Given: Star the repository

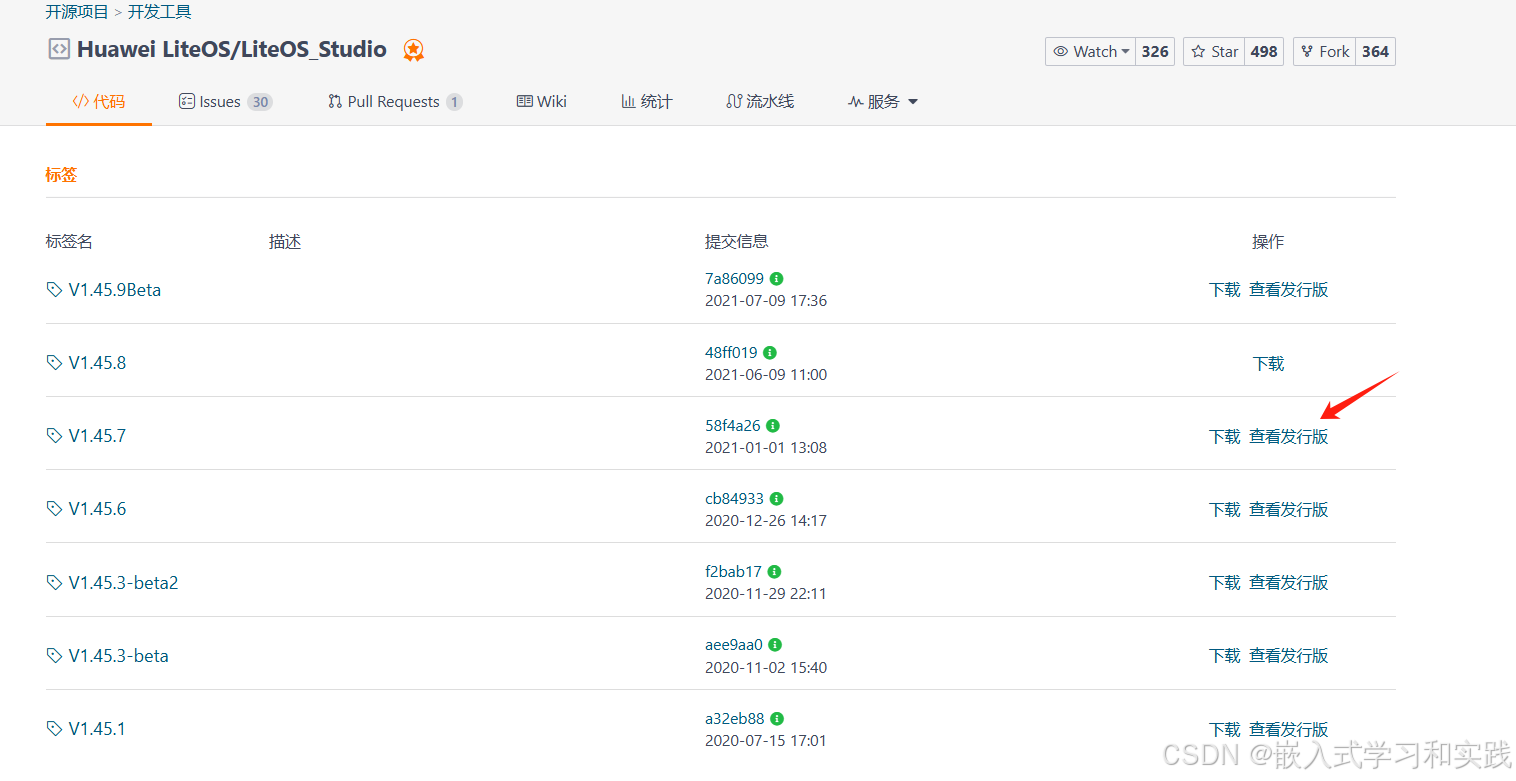Looking at the screenshot, I should point(1214,52).
